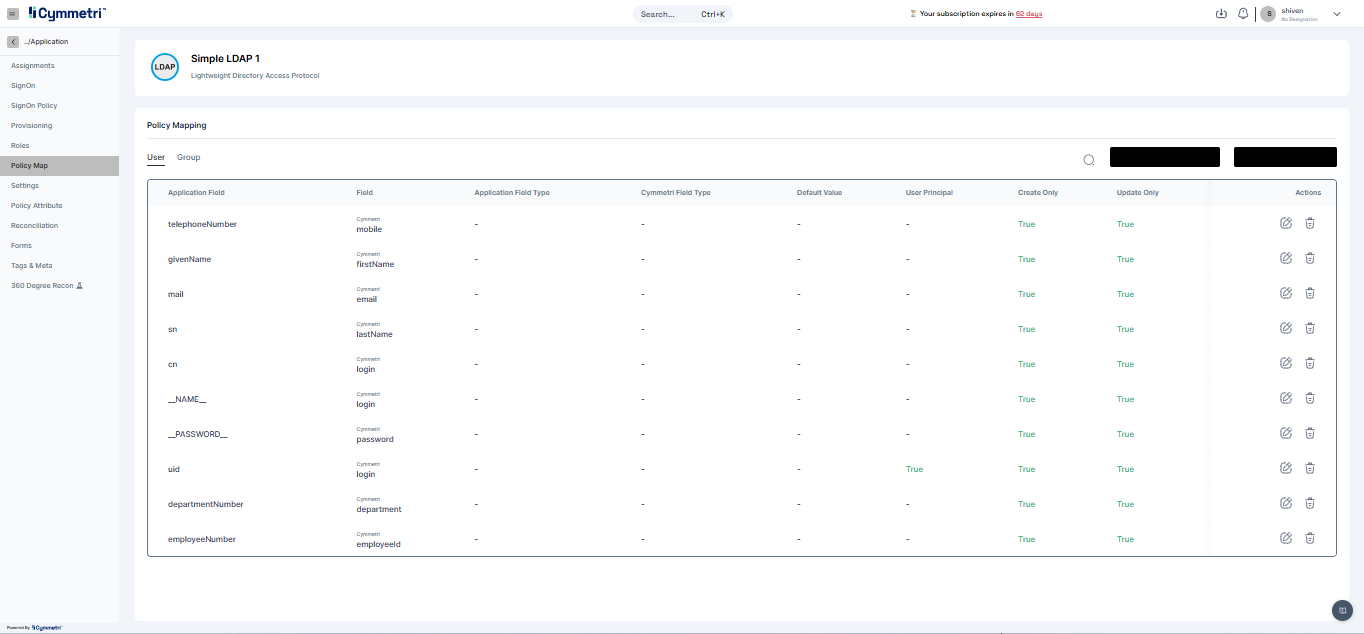This screenshot has height=634, width=1364.
Task: Delete the sn mapping
Action: [1310, 328]
